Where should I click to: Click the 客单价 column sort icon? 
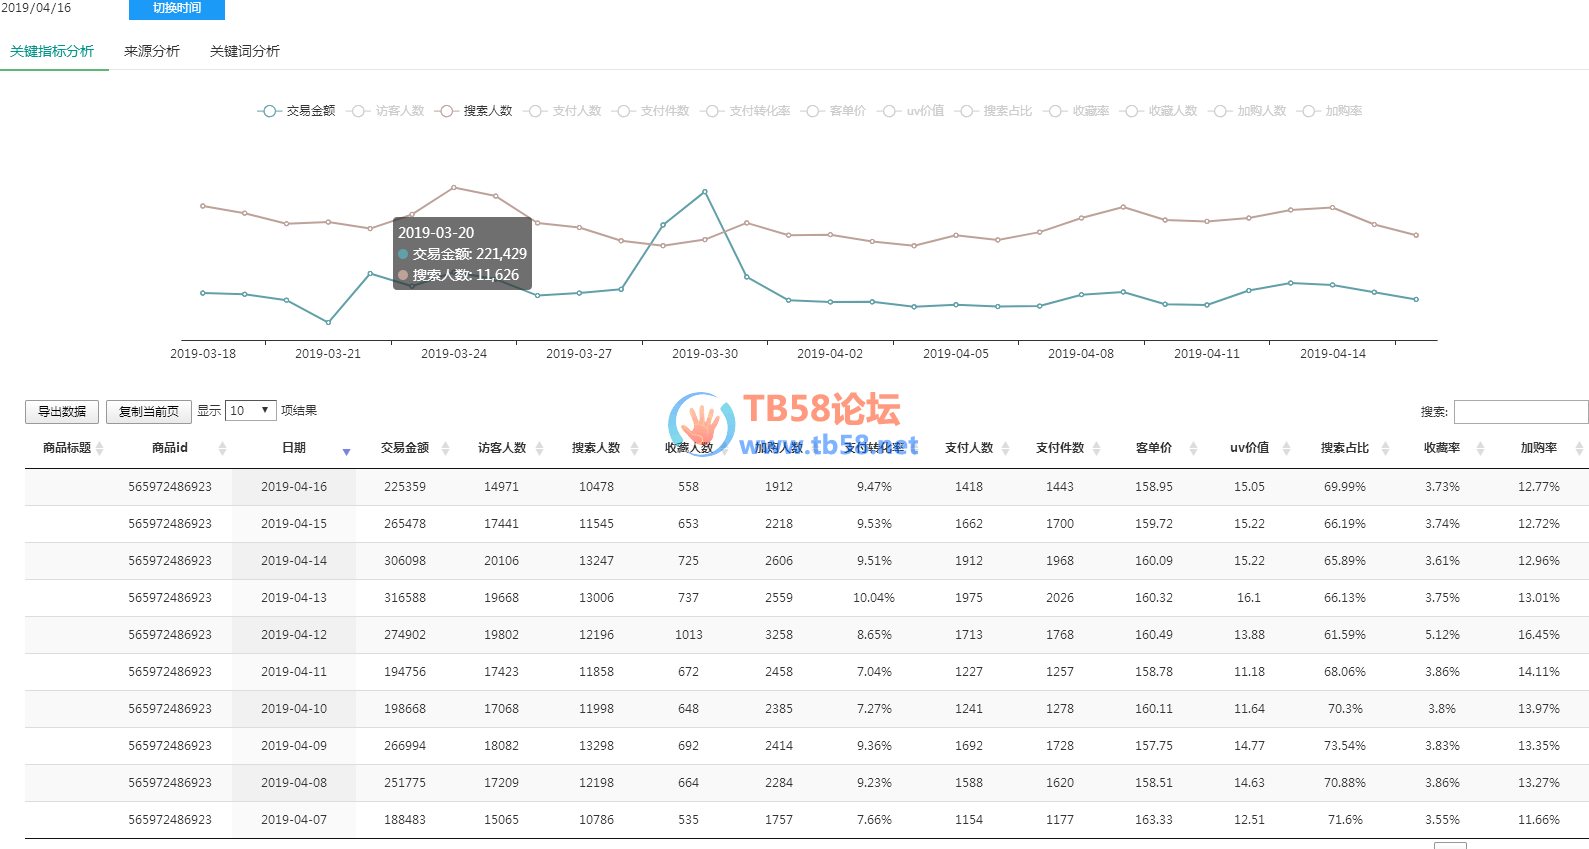1193,448
